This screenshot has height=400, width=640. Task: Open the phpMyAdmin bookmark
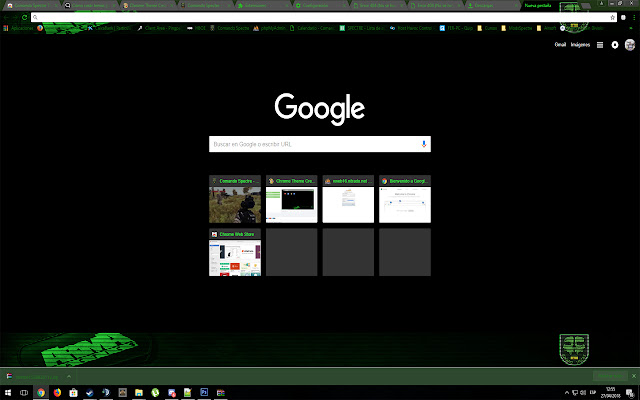pyautogui.click(x=269, y=28)
